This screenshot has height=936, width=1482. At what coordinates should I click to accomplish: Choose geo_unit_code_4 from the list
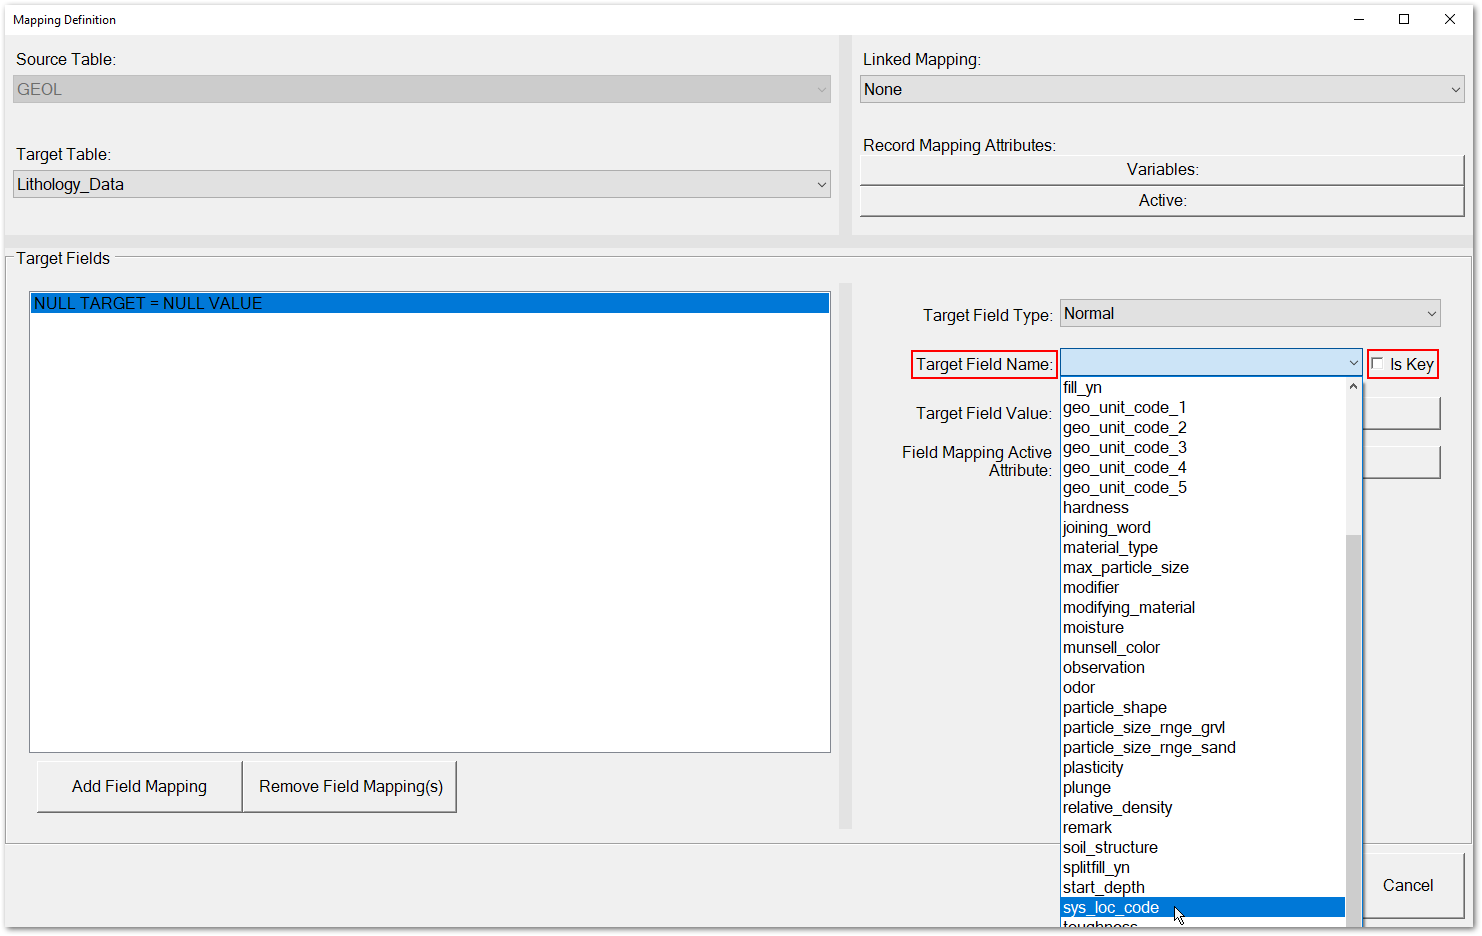pyautogui.click(x=1203, y=467)
